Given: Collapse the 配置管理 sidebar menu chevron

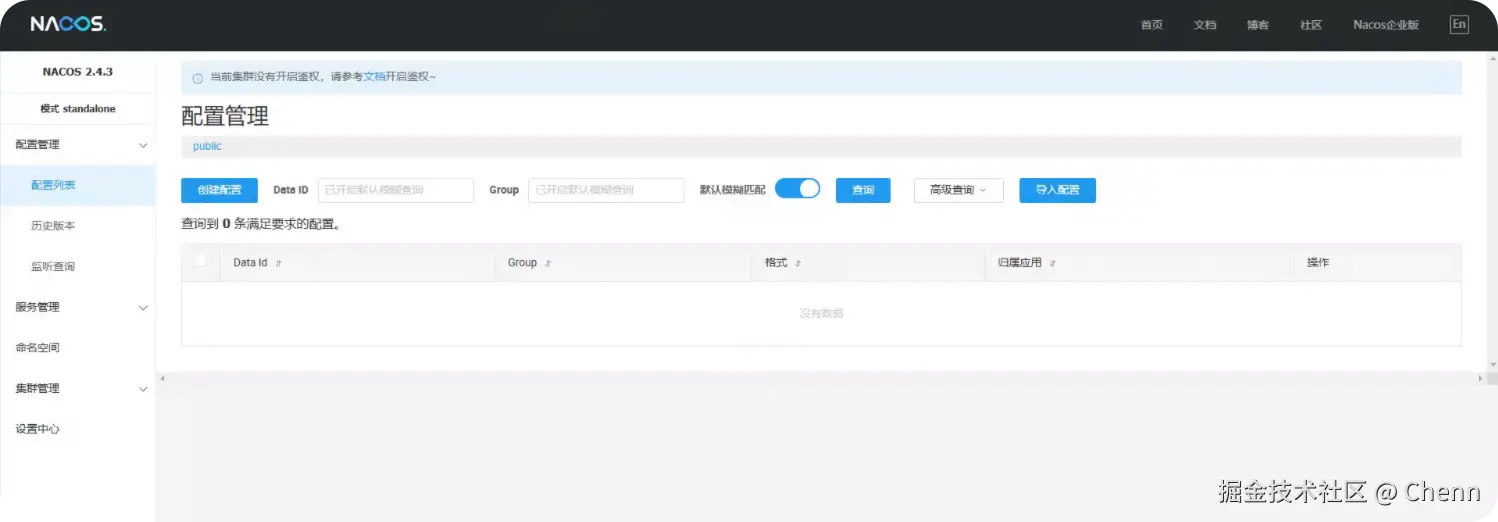Looking at the screenshot, I should [x=143, y=145].
